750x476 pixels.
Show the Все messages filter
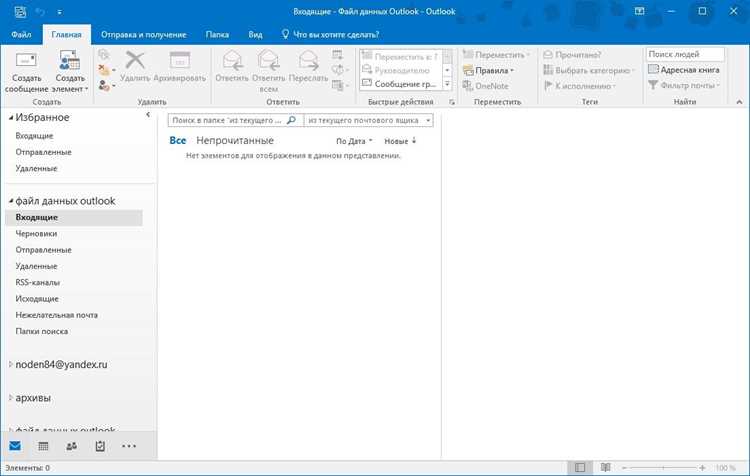177,141
